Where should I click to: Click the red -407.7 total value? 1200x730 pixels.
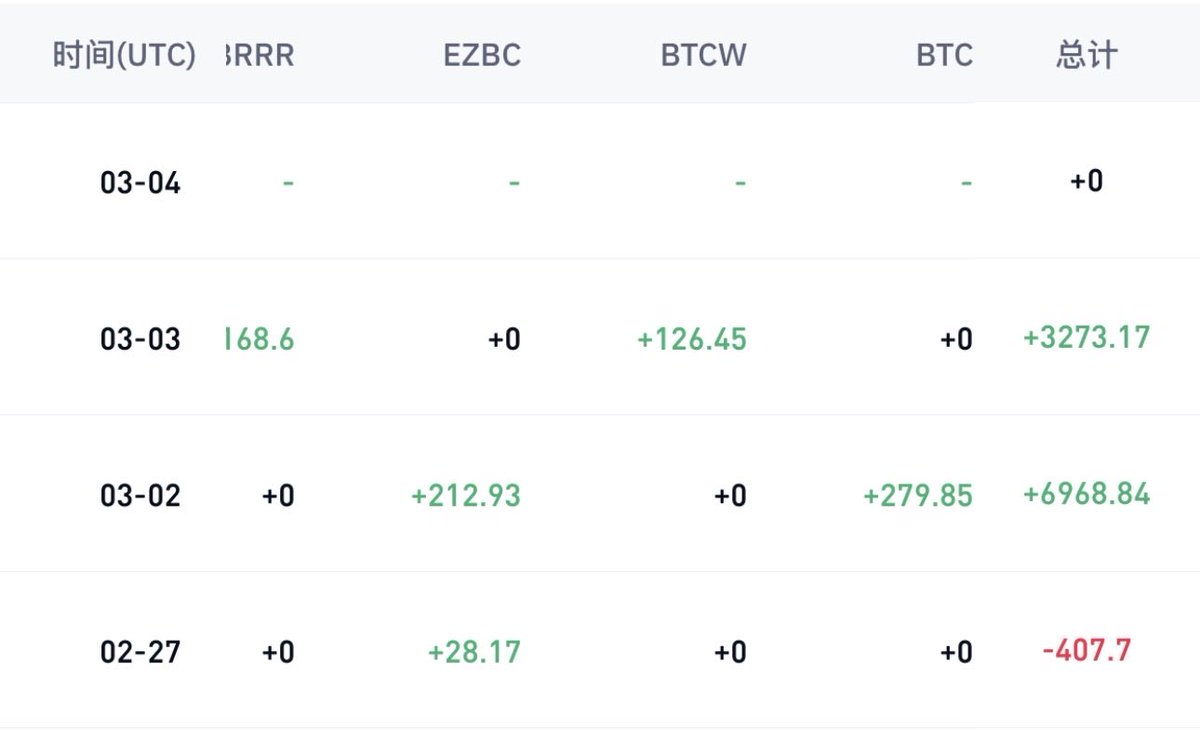(1086, 651)
